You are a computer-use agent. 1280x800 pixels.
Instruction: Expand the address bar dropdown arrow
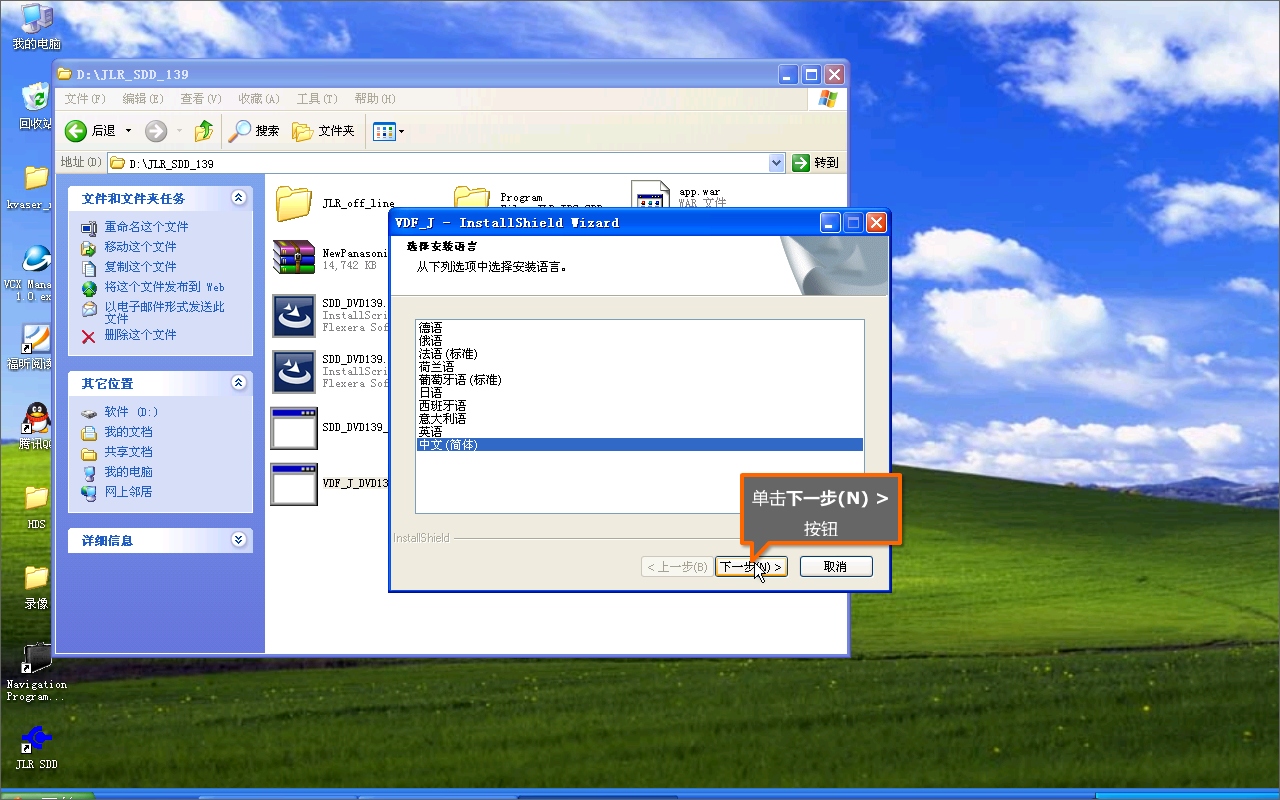click(777, 163)
